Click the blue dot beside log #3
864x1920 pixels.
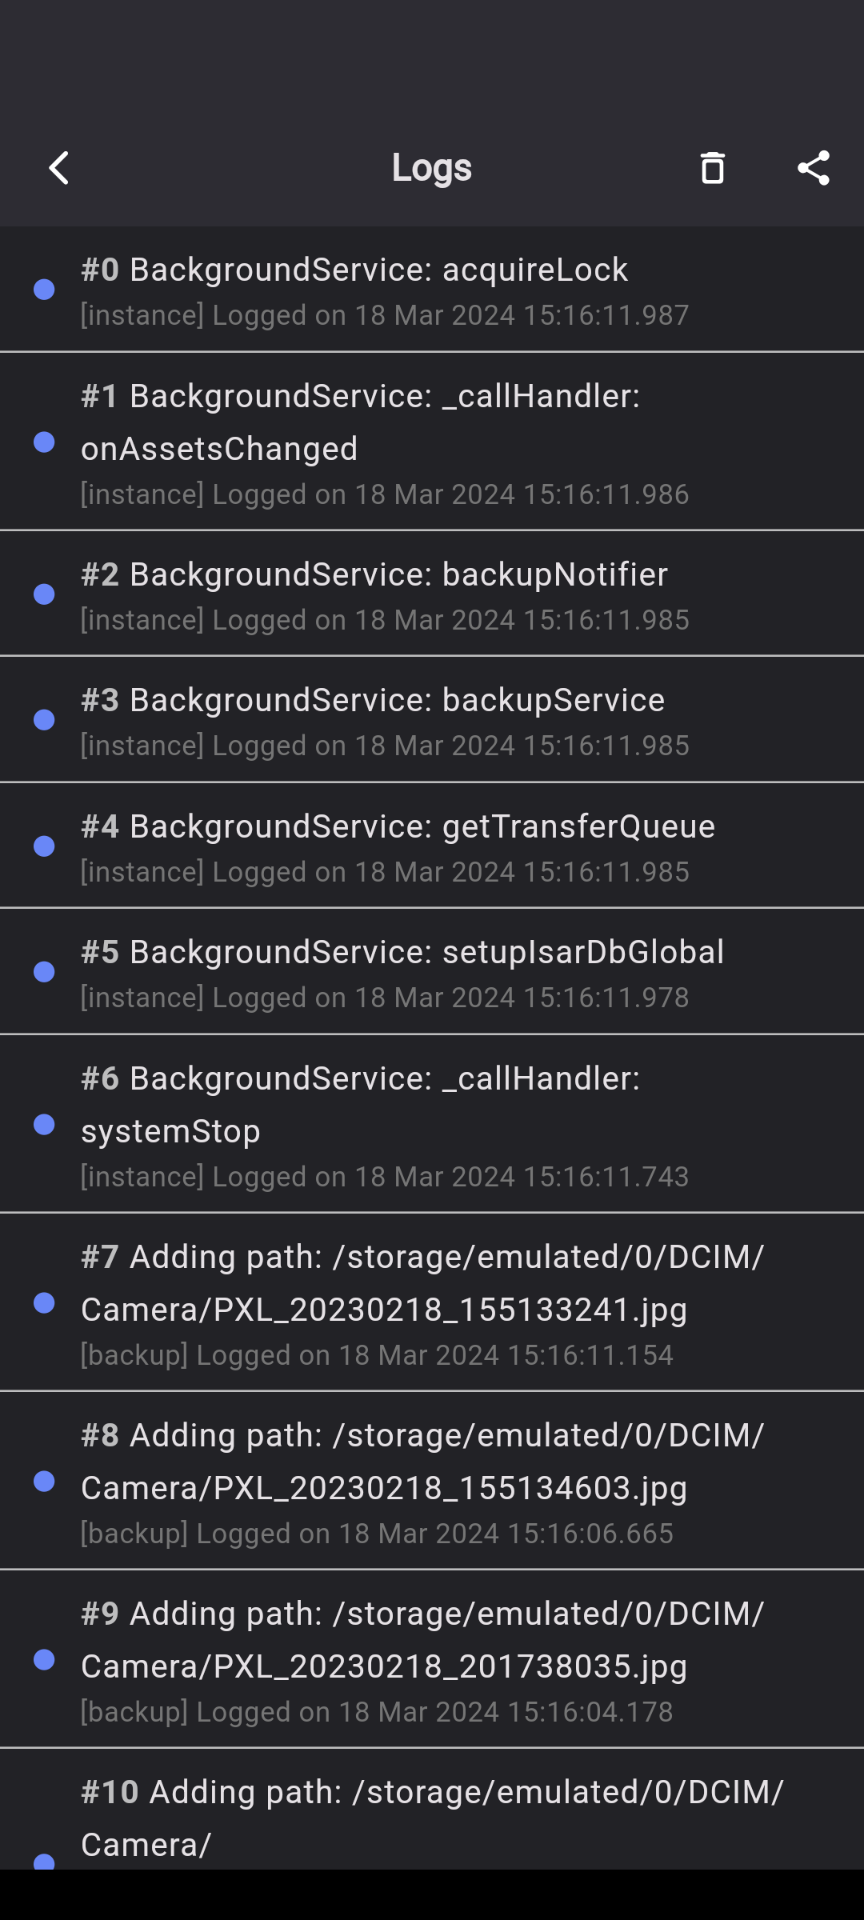(44, 720)
